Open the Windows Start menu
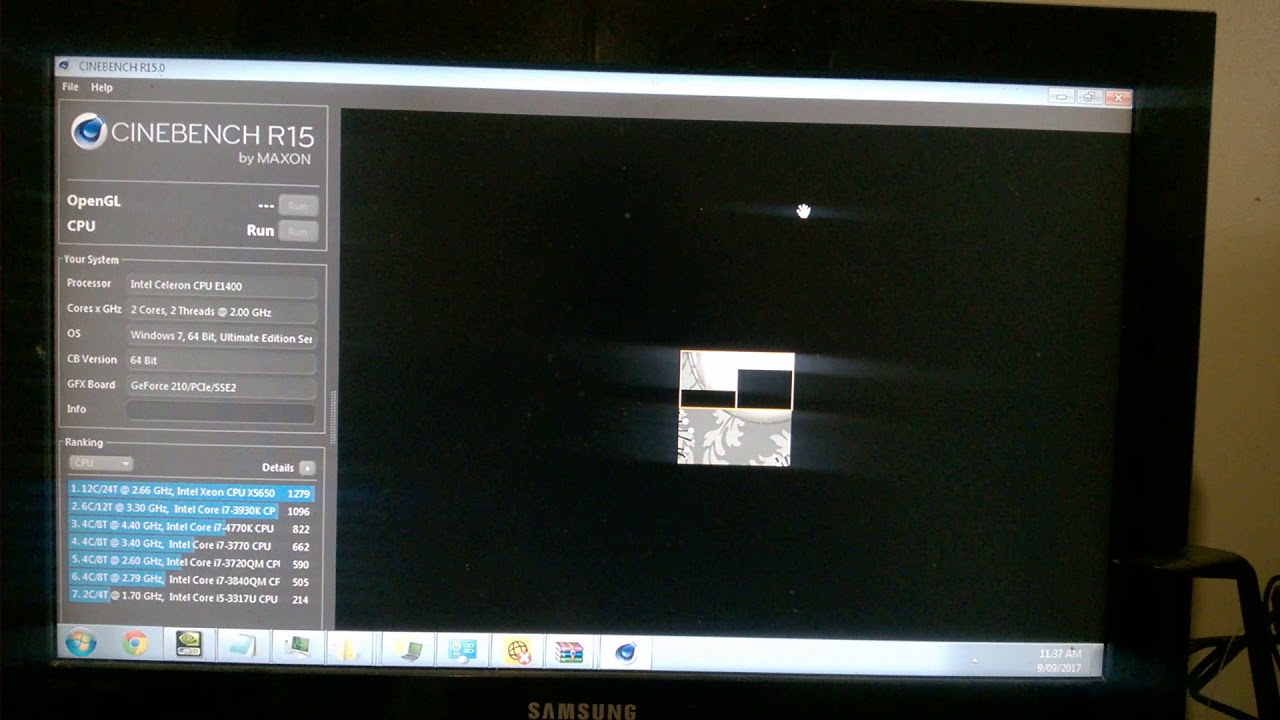This screenshot has width=1280, height=720. [x=80, y=644]
